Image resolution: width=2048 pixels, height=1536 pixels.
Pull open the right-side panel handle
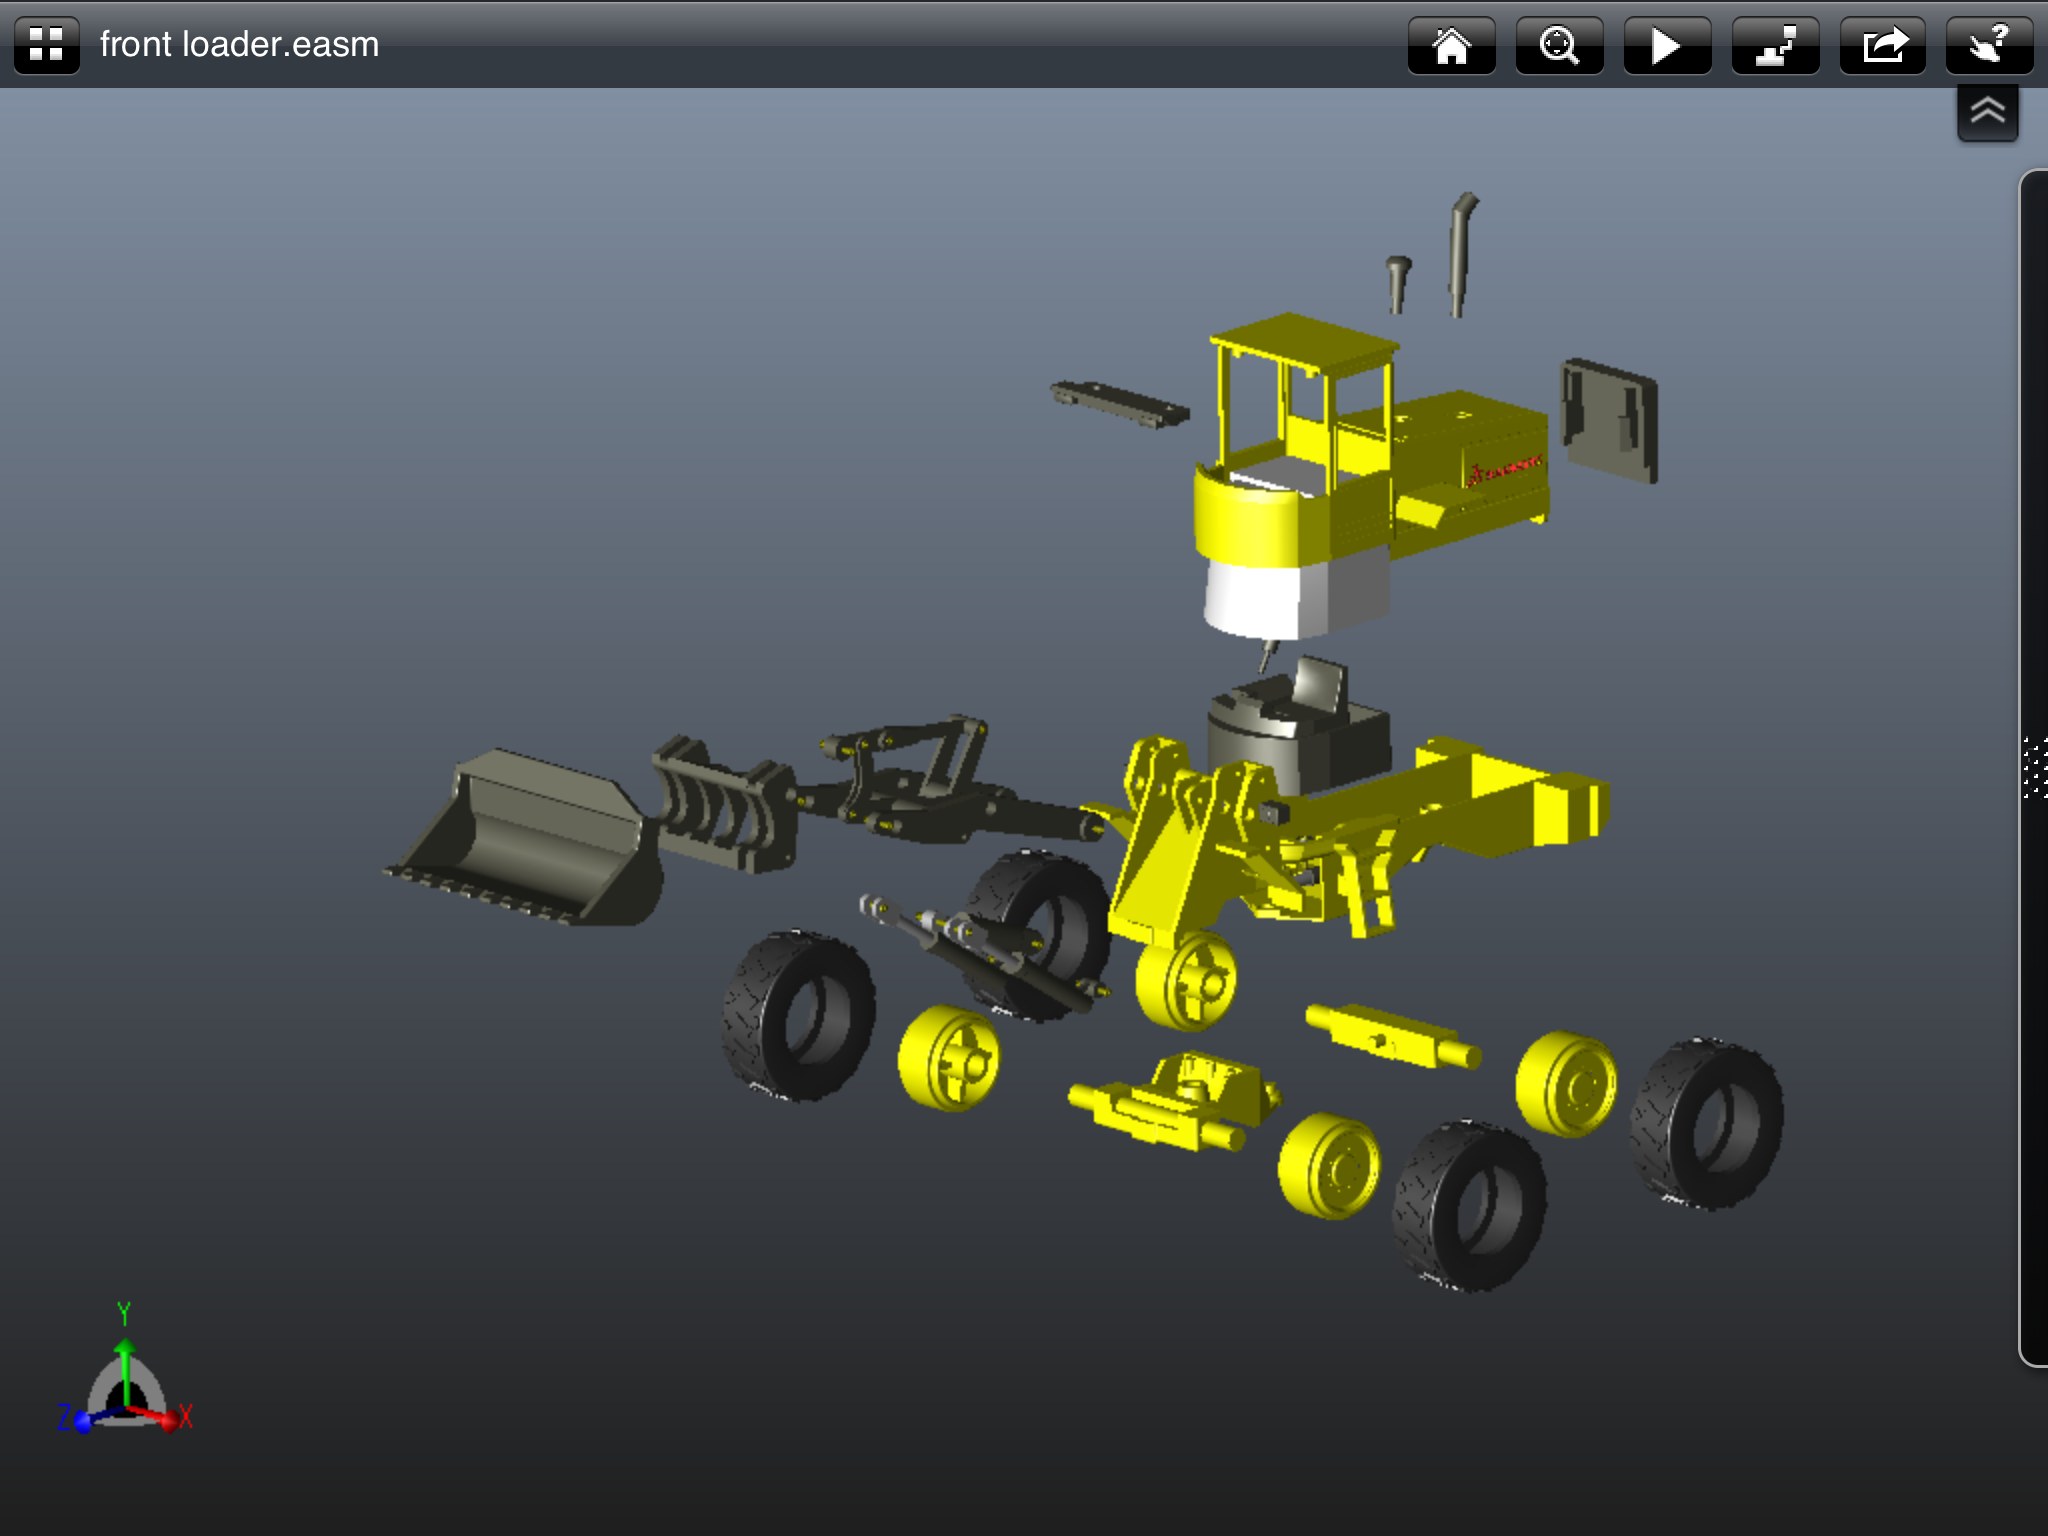2035,768
